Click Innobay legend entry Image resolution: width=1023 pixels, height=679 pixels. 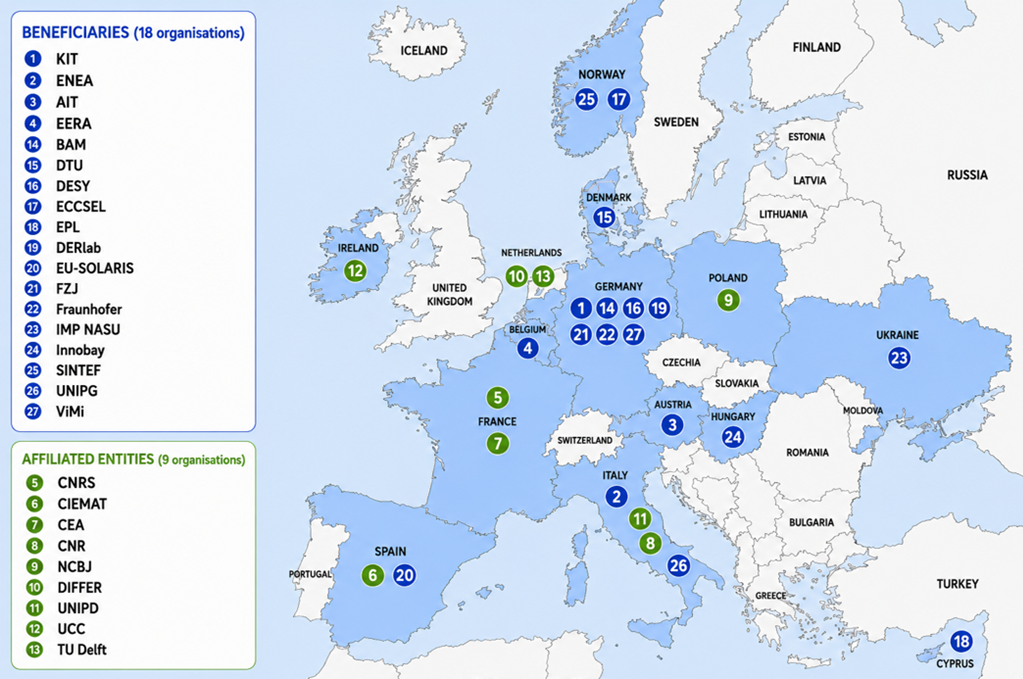point(80,350)
